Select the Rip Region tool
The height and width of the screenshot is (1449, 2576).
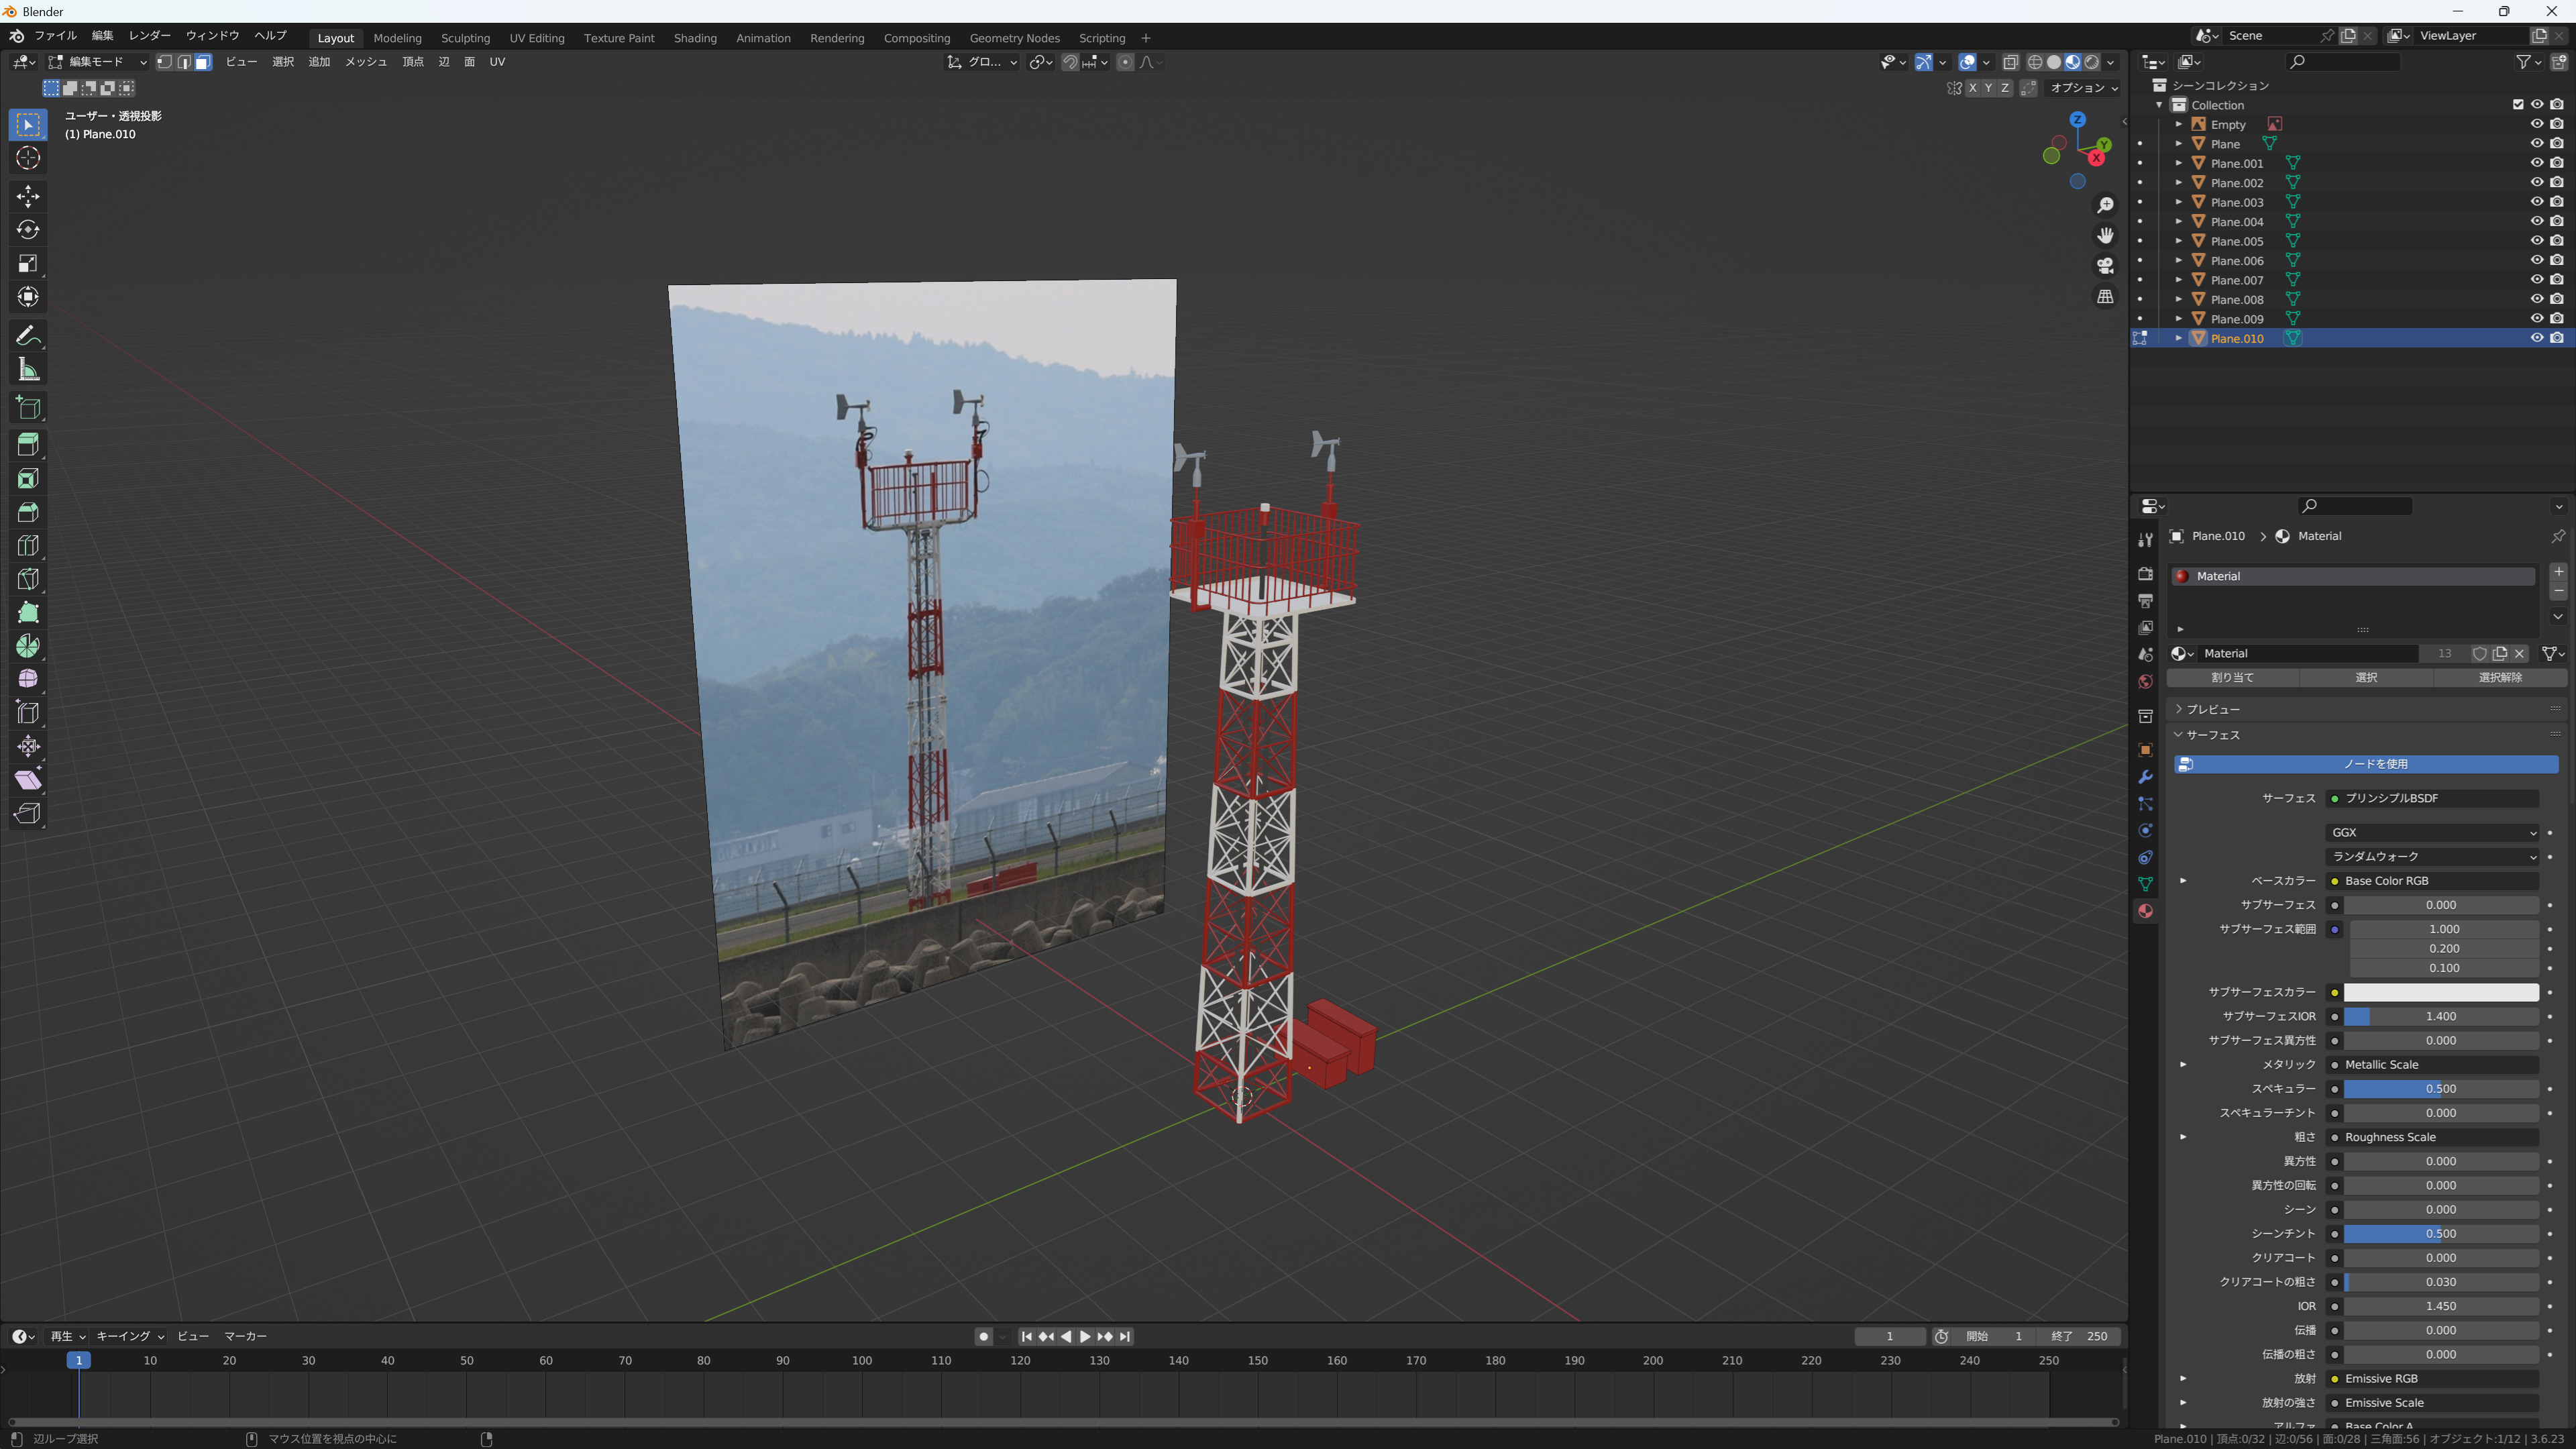[28, 814]
